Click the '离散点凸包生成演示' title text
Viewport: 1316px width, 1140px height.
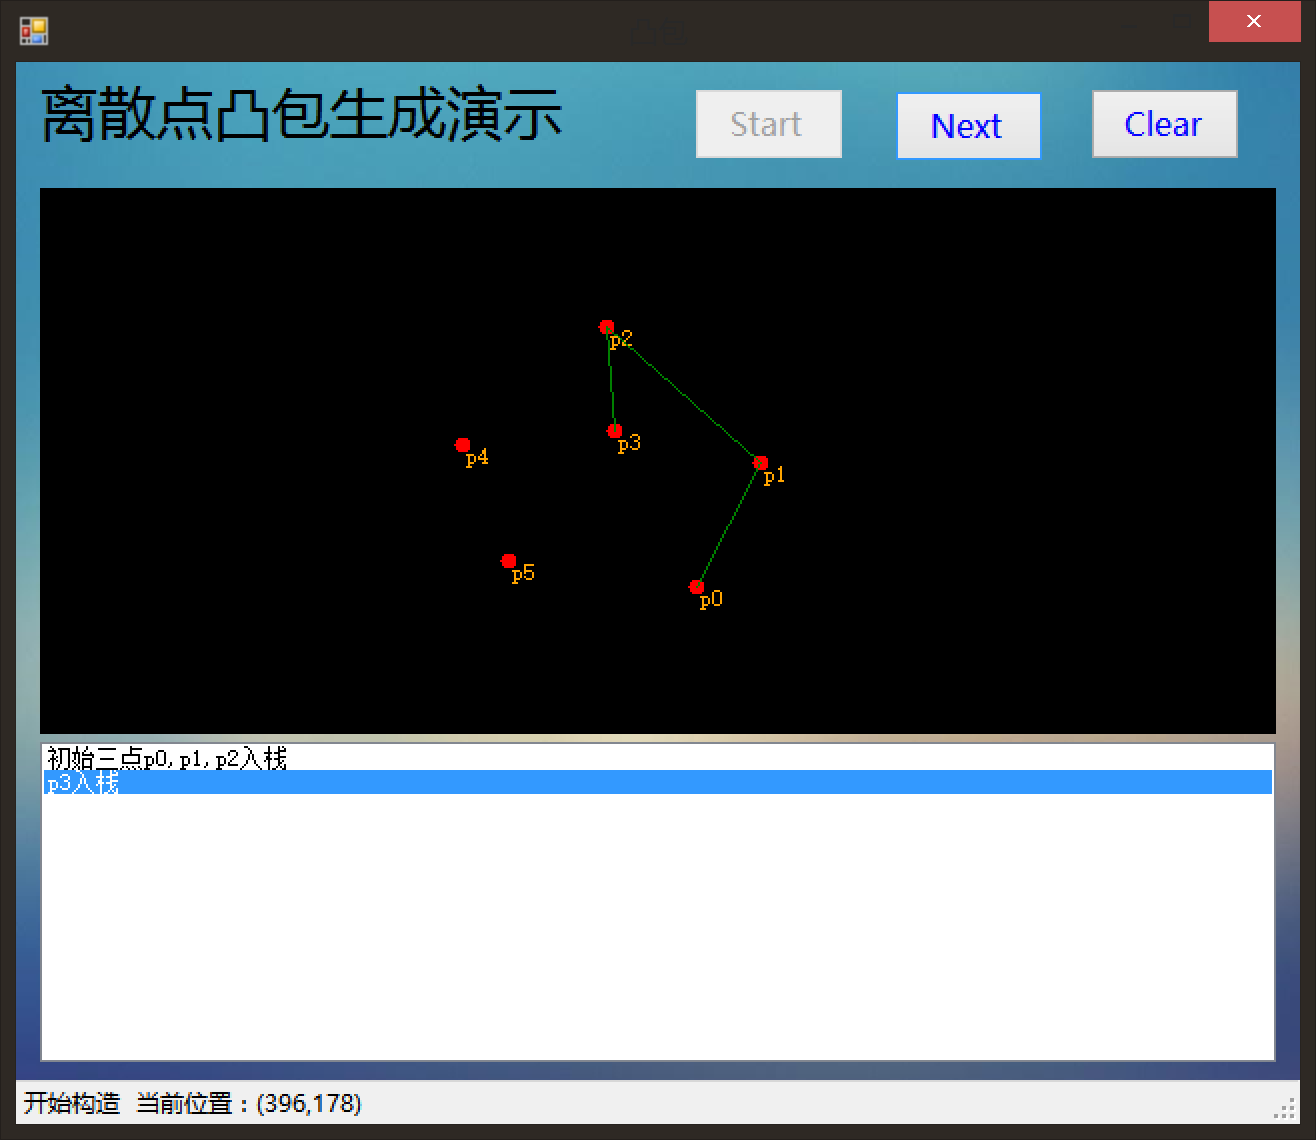coord(301,115)
